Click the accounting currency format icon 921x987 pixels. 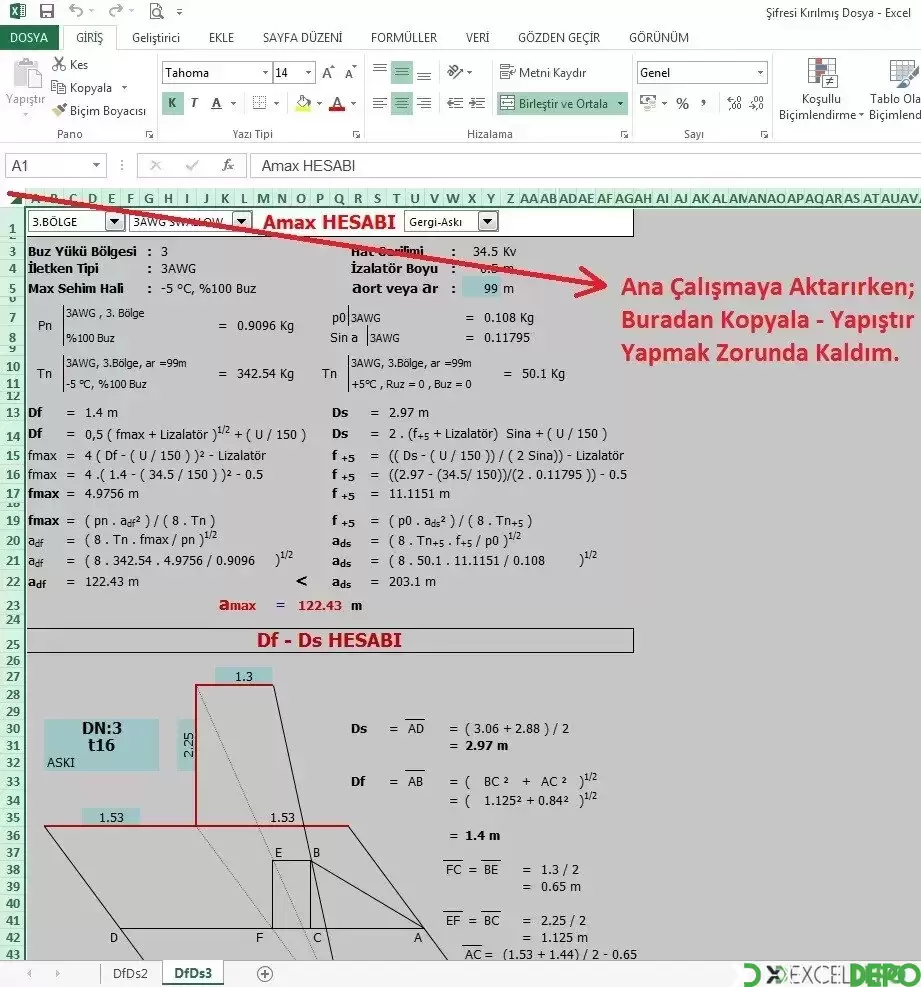click(647, 103)
